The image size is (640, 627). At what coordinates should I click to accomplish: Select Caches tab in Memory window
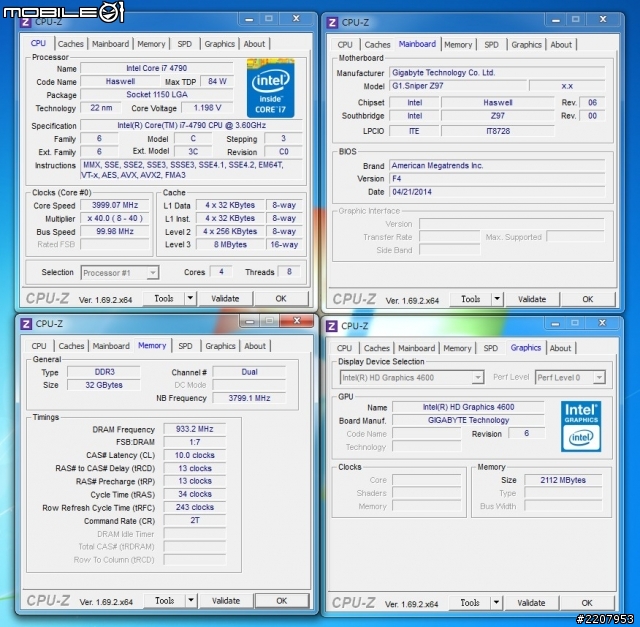[x=71, y=346]
